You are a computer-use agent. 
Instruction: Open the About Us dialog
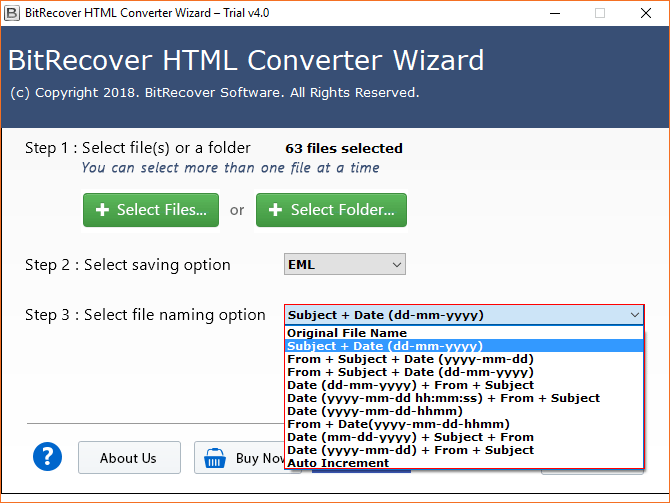tap(129, 458)
